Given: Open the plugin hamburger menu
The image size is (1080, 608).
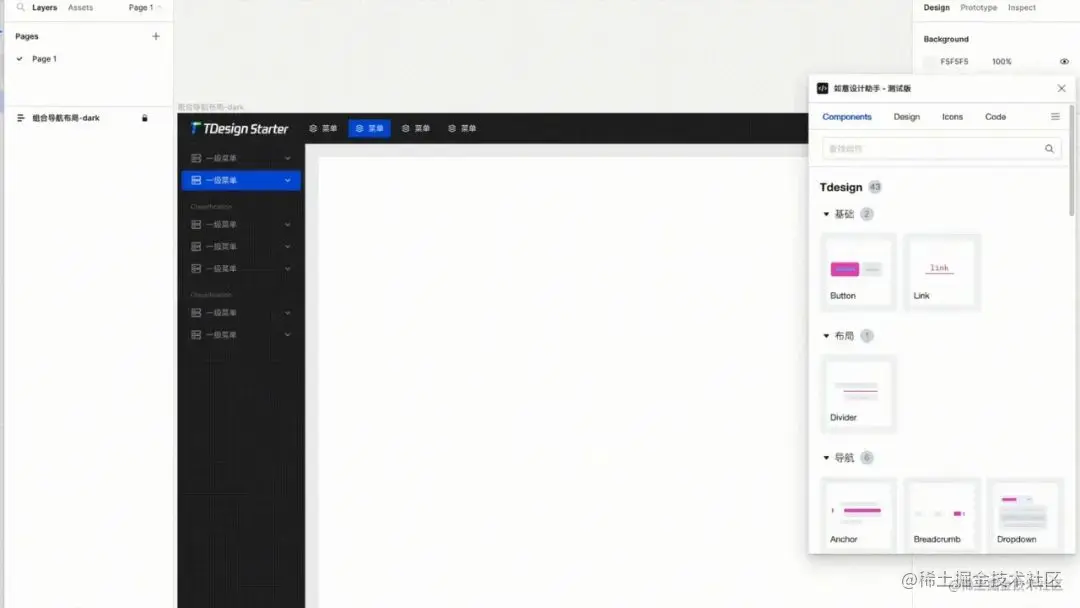Looking at the screenshot, I should 1055,117.
